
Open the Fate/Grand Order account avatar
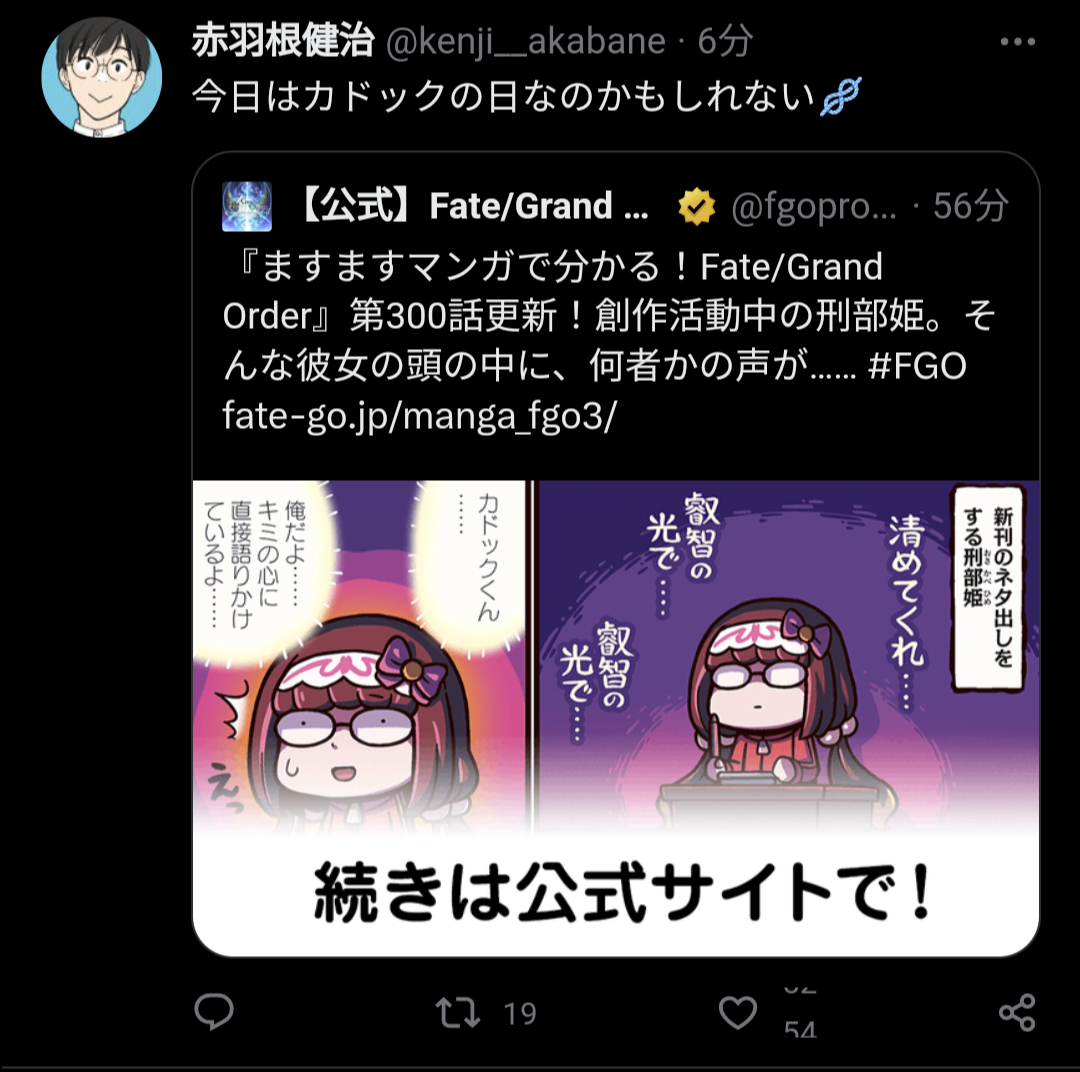pos(247,206)
